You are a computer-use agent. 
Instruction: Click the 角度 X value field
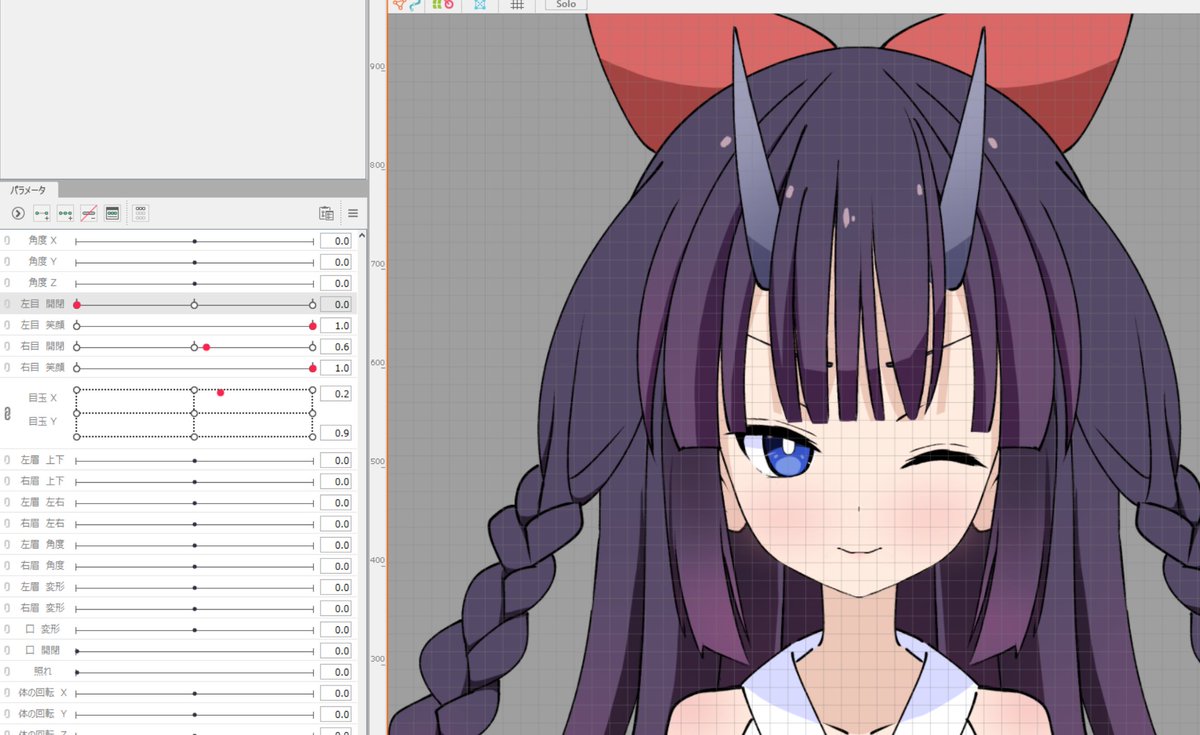[x=336, y=241]
